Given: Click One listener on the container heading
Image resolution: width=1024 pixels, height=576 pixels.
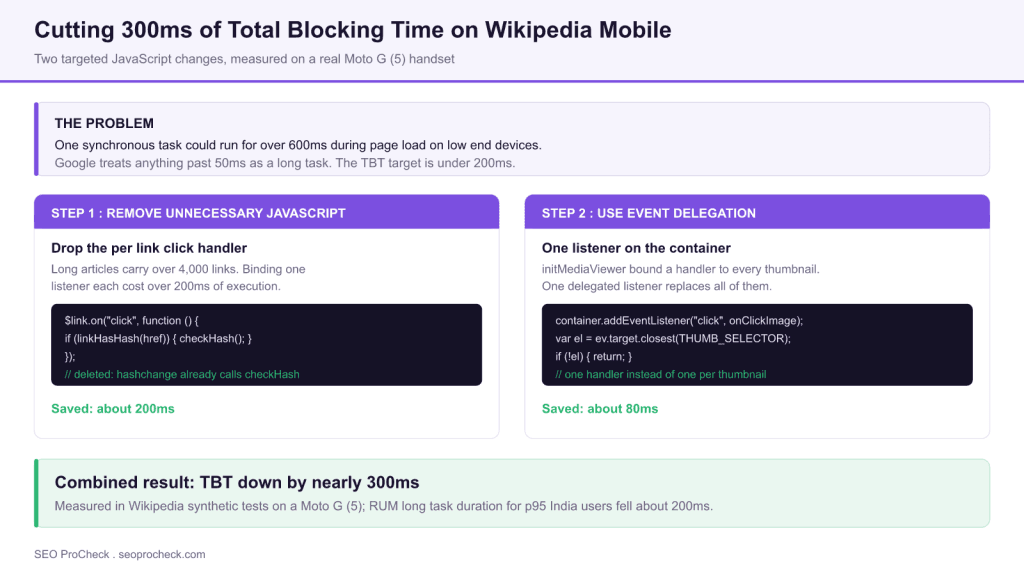Looking at the screenshot, I should (x=636, y=248).
